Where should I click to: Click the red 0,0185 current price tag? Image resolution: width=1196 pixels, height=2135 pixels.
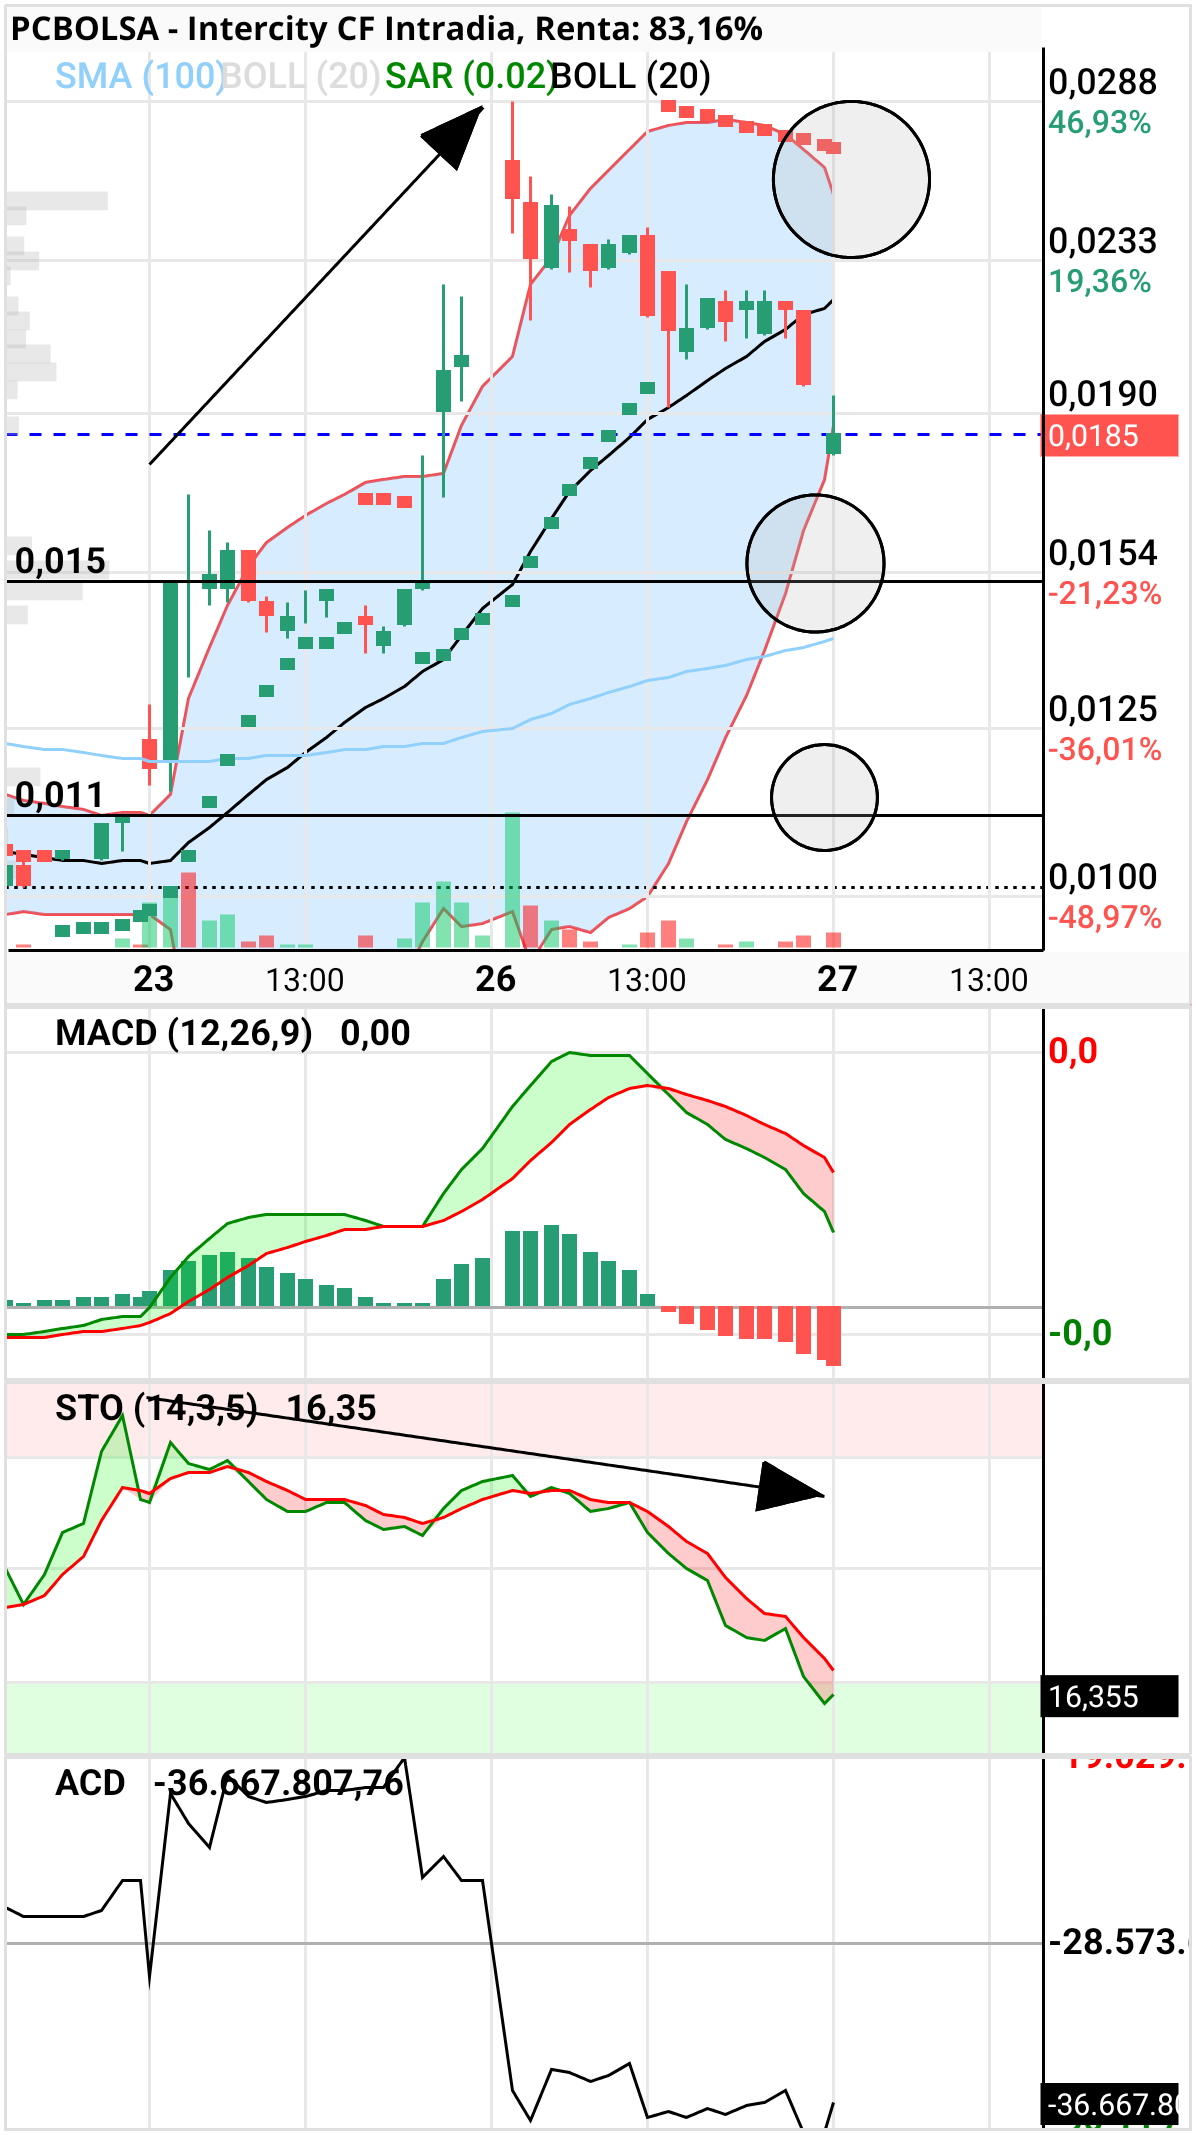pyautogui.click(x=1110, y=436)
